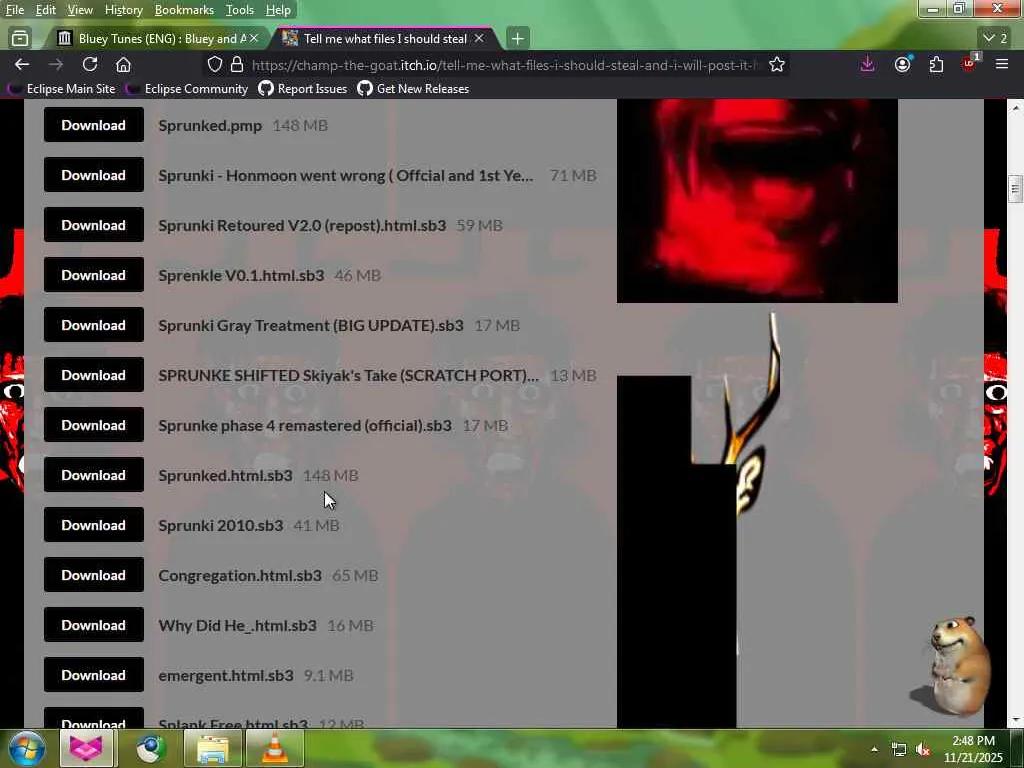
Task: Open the browser home page
Action: [123, 65]
